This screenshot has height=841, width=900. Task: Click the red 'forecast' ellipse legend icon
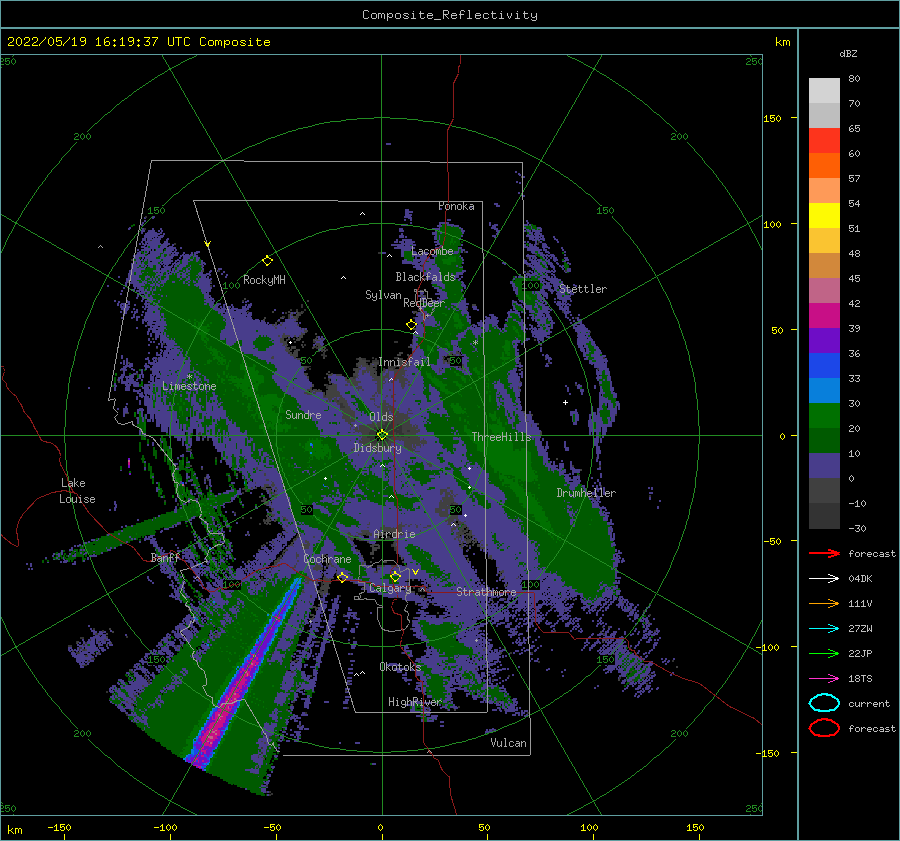(824, 728)
